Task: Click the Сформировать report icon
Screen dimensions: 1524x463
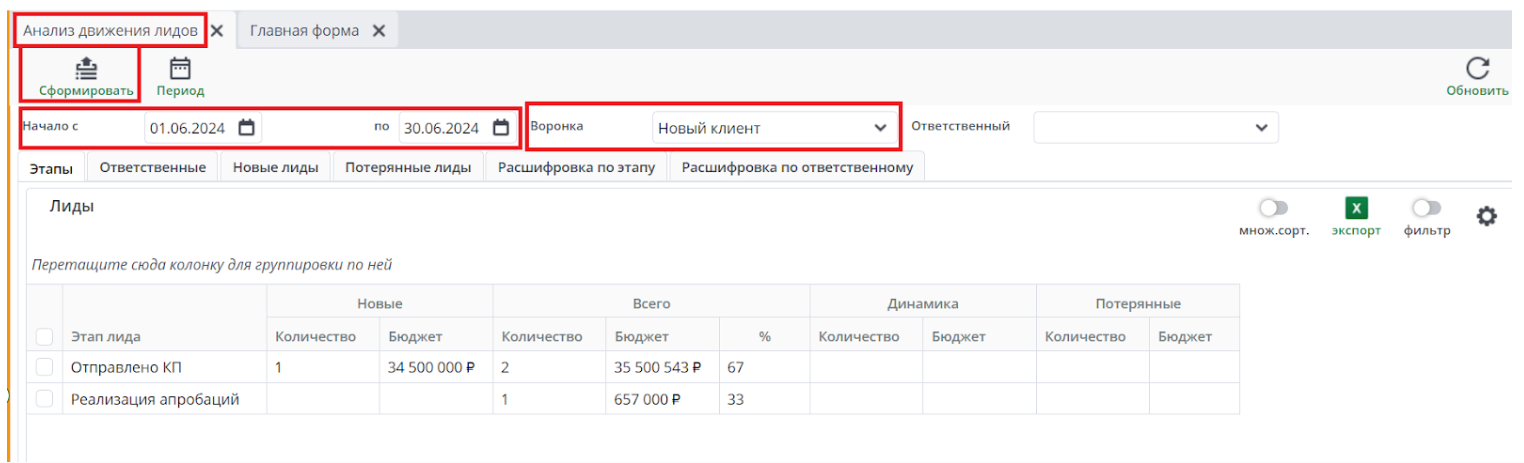Action: 85,68
